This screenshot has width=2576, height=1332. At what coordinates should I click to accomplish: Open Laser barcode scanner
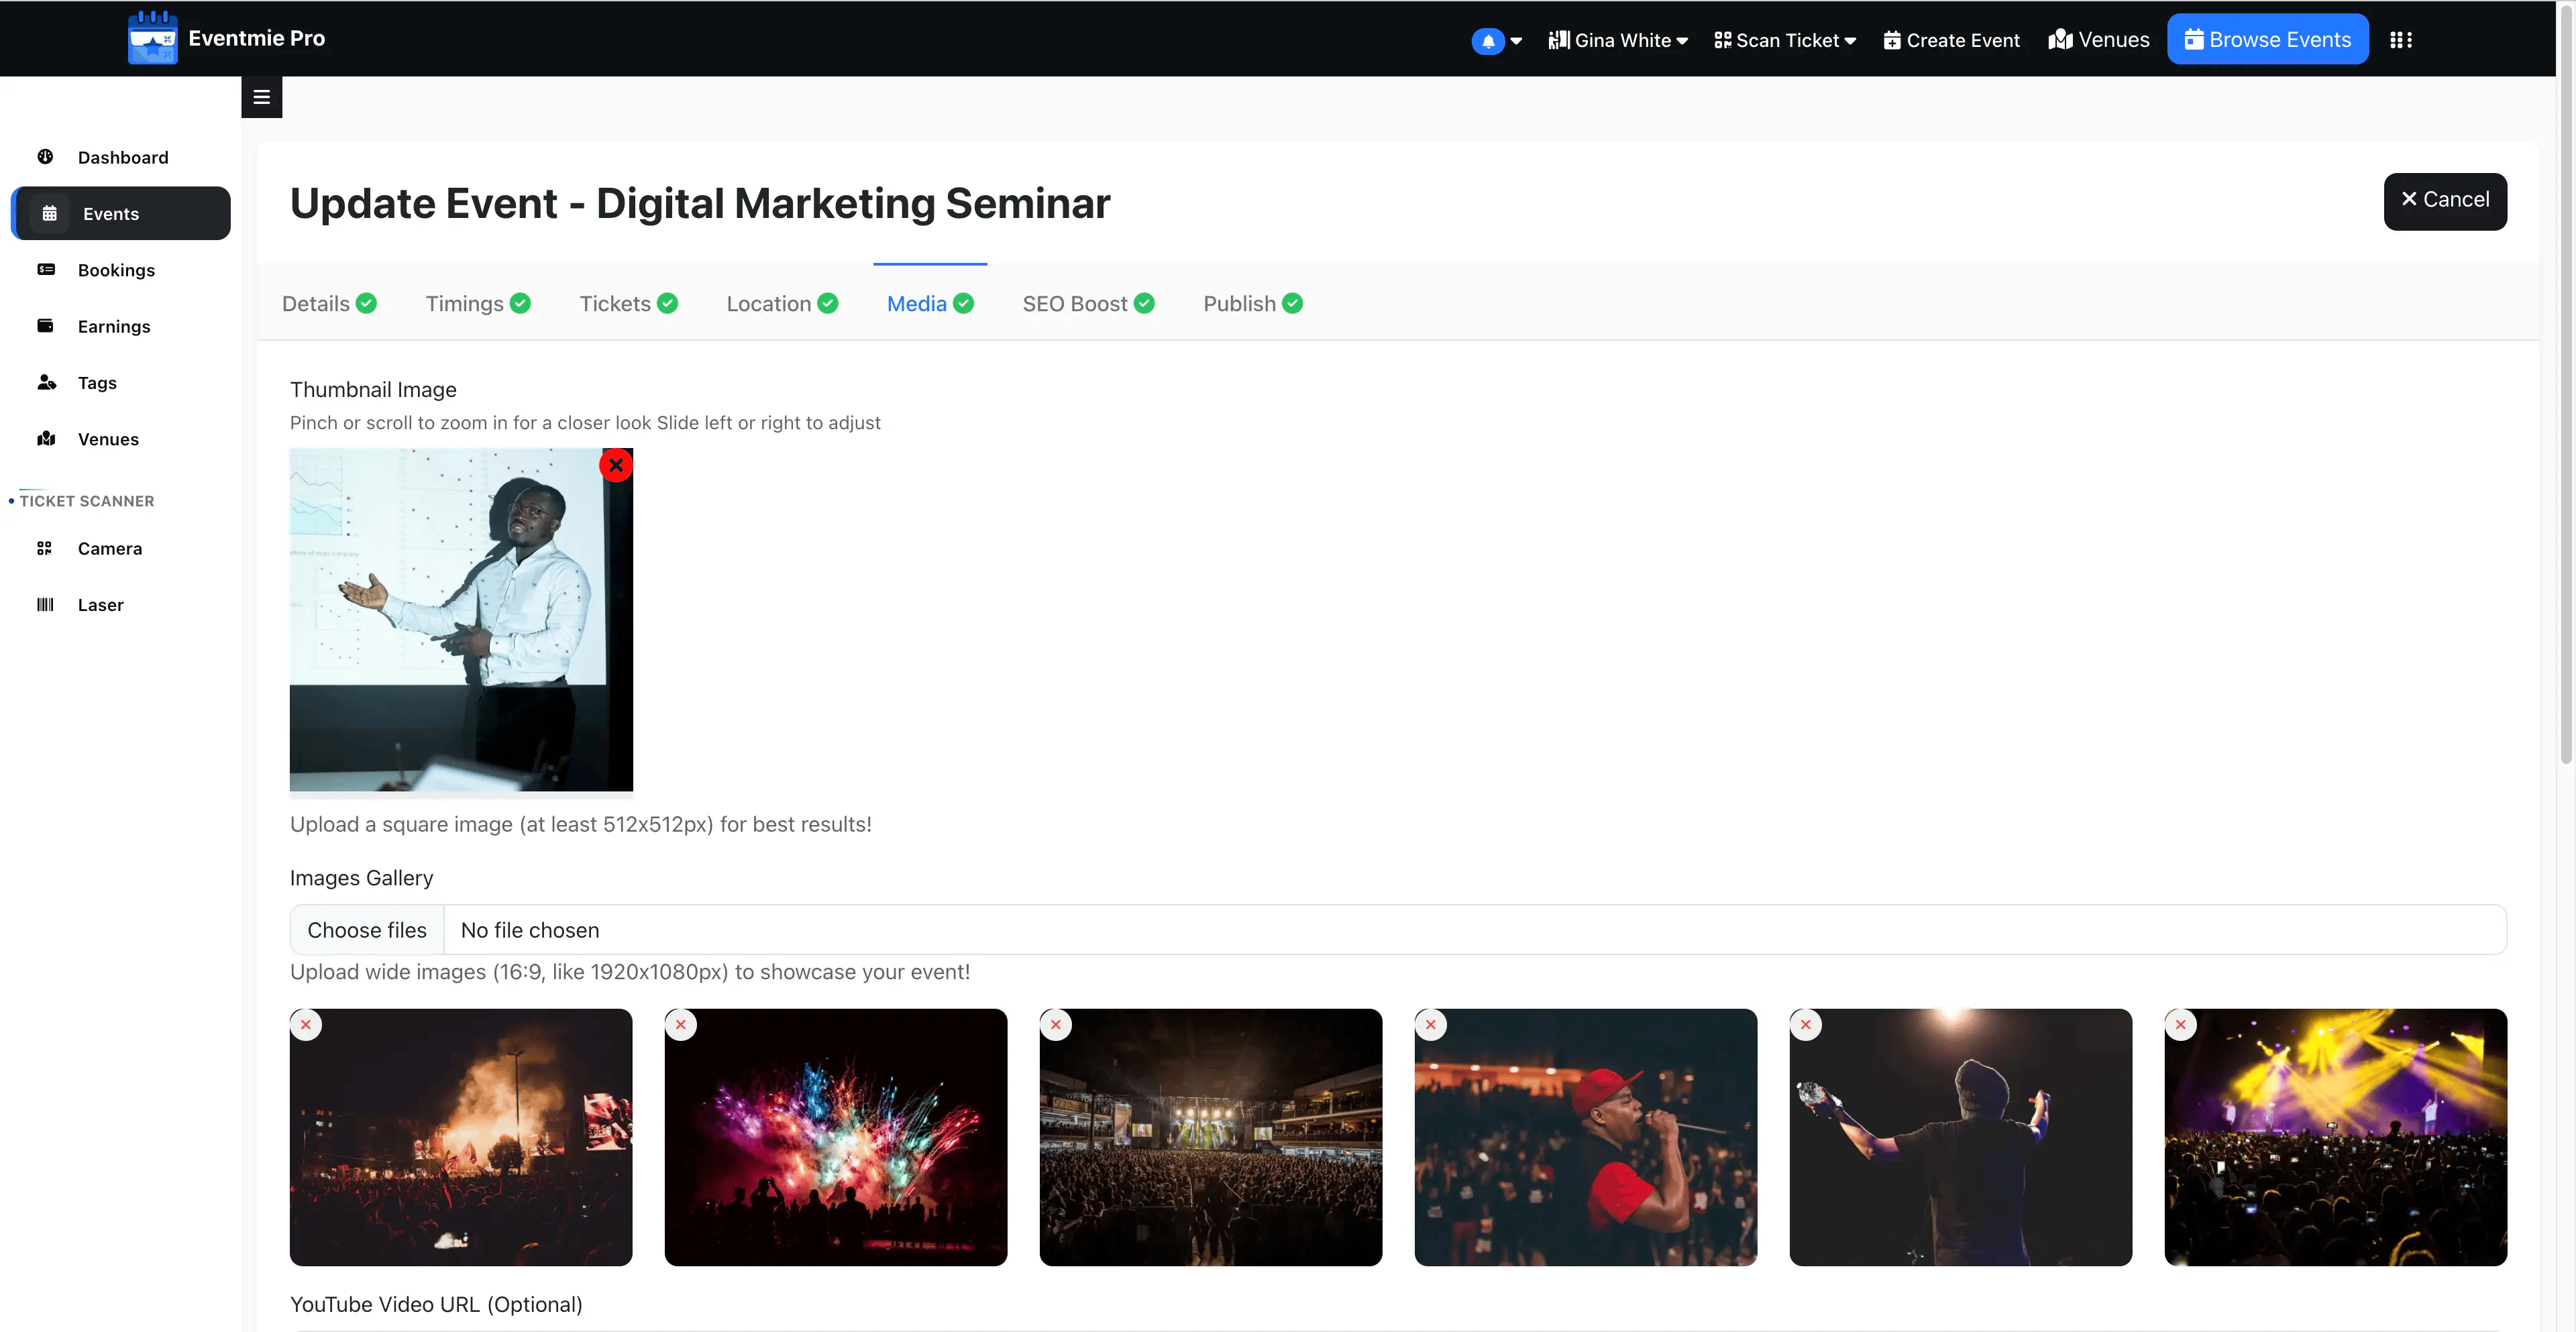pos(100,605)
